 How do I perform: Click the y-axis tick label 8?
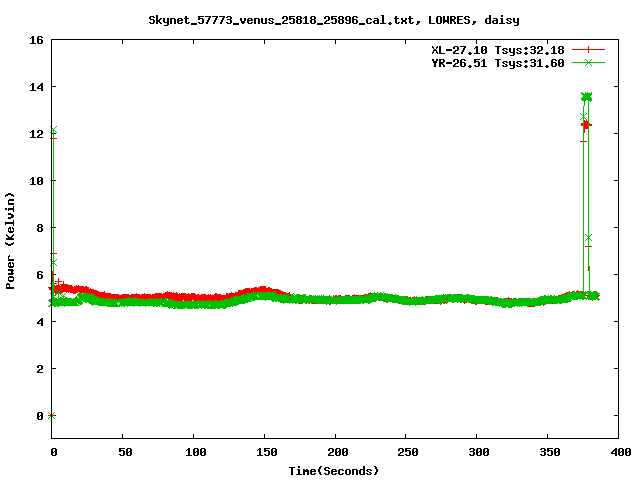40,228
